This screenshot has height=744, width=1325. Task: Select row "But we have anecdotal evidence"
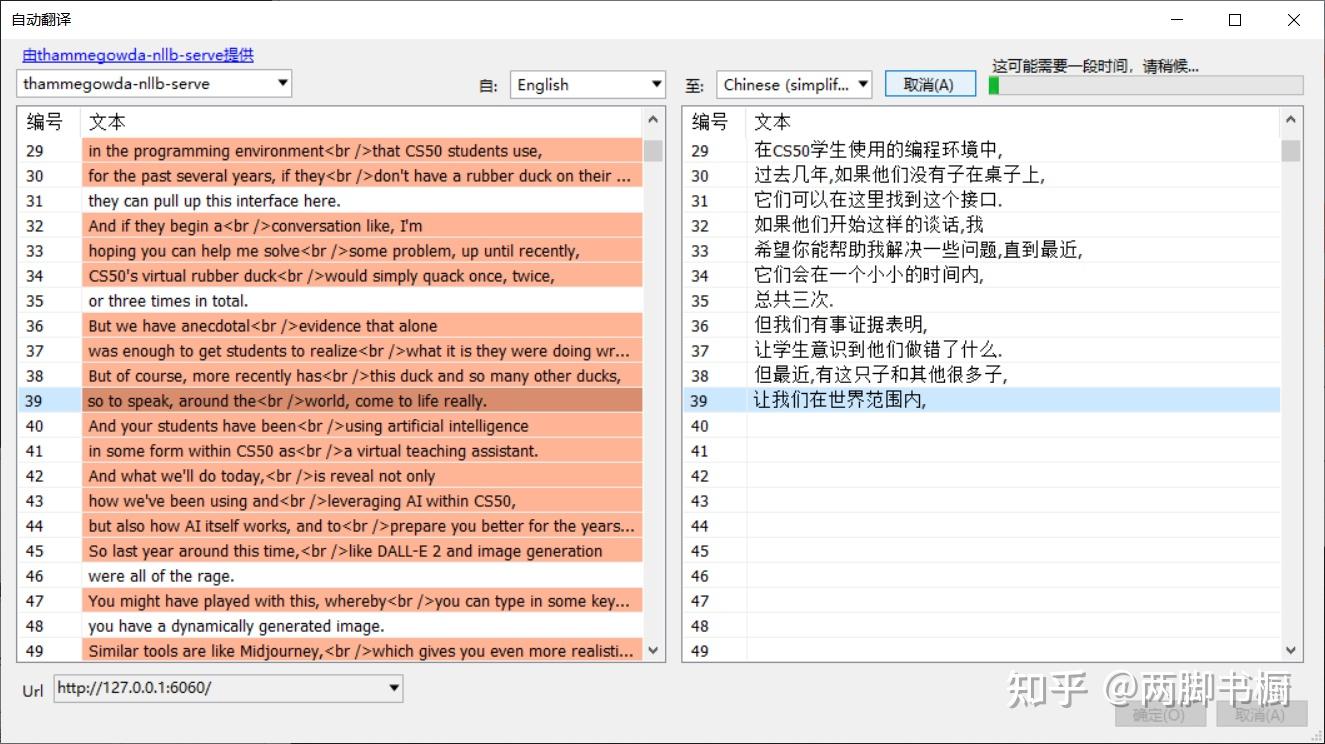(x=331, y=326)
